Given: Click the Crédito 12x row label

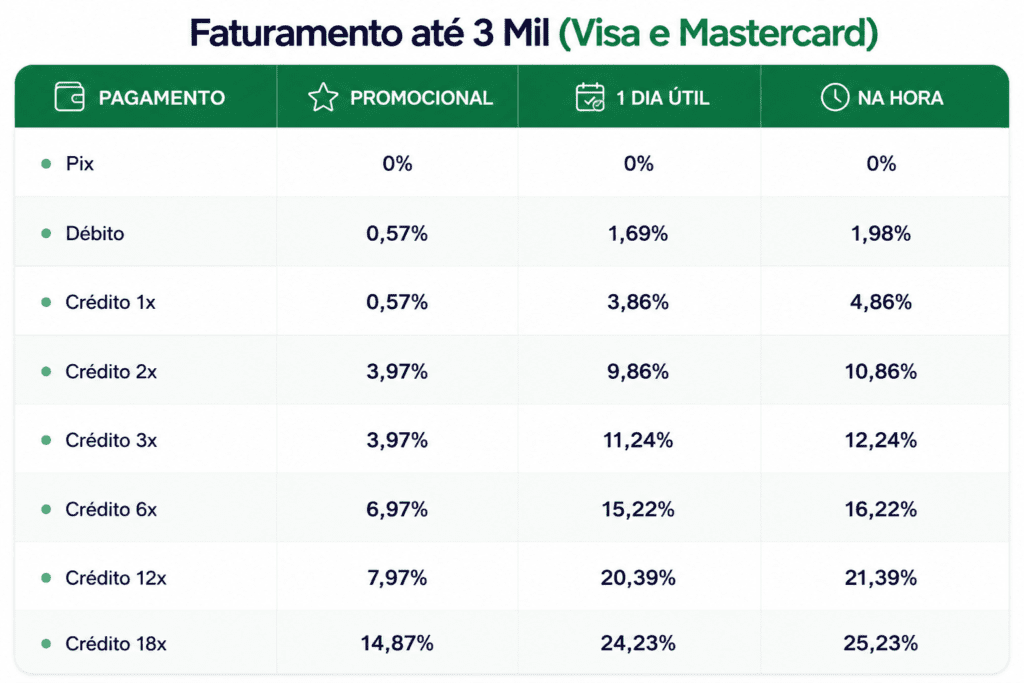Looking at the screenshot, I should (116, 578).
